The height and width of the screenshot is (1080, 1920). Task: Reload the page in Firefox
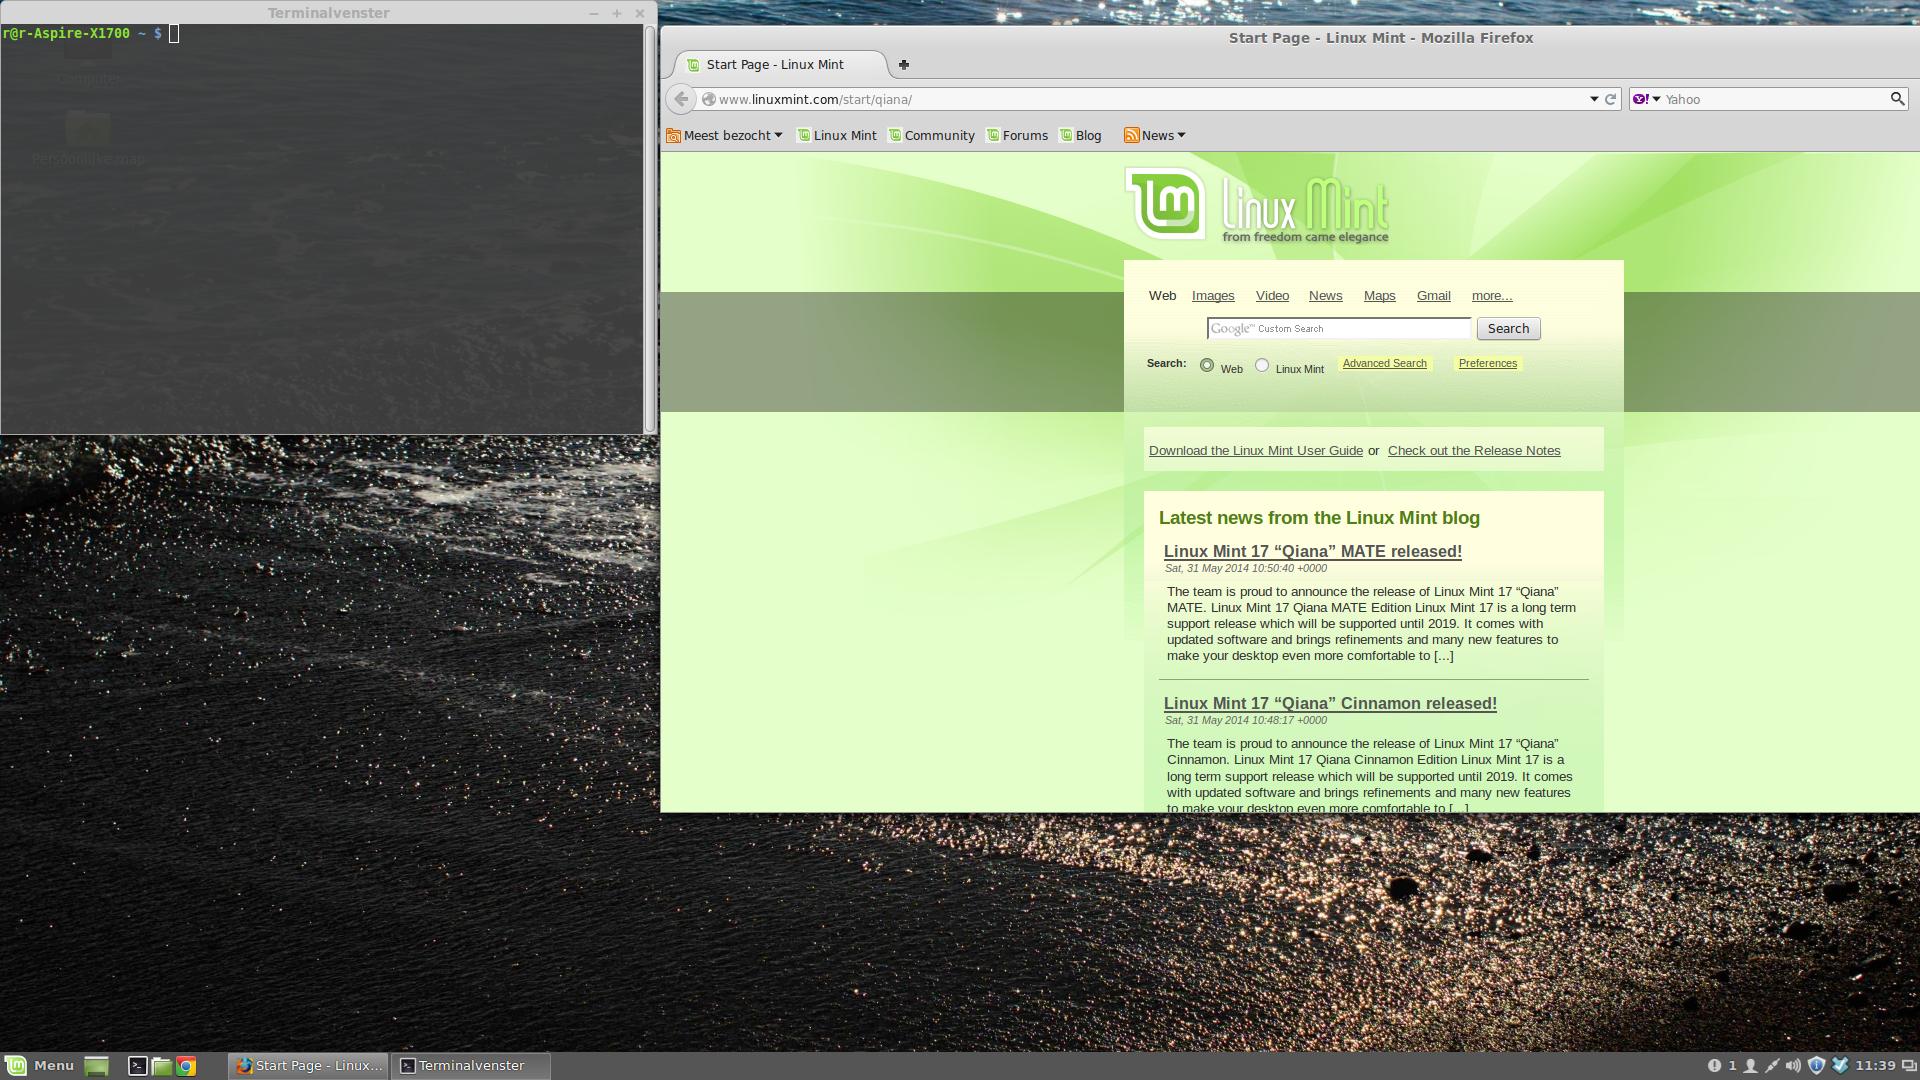tap(1610, 99)
